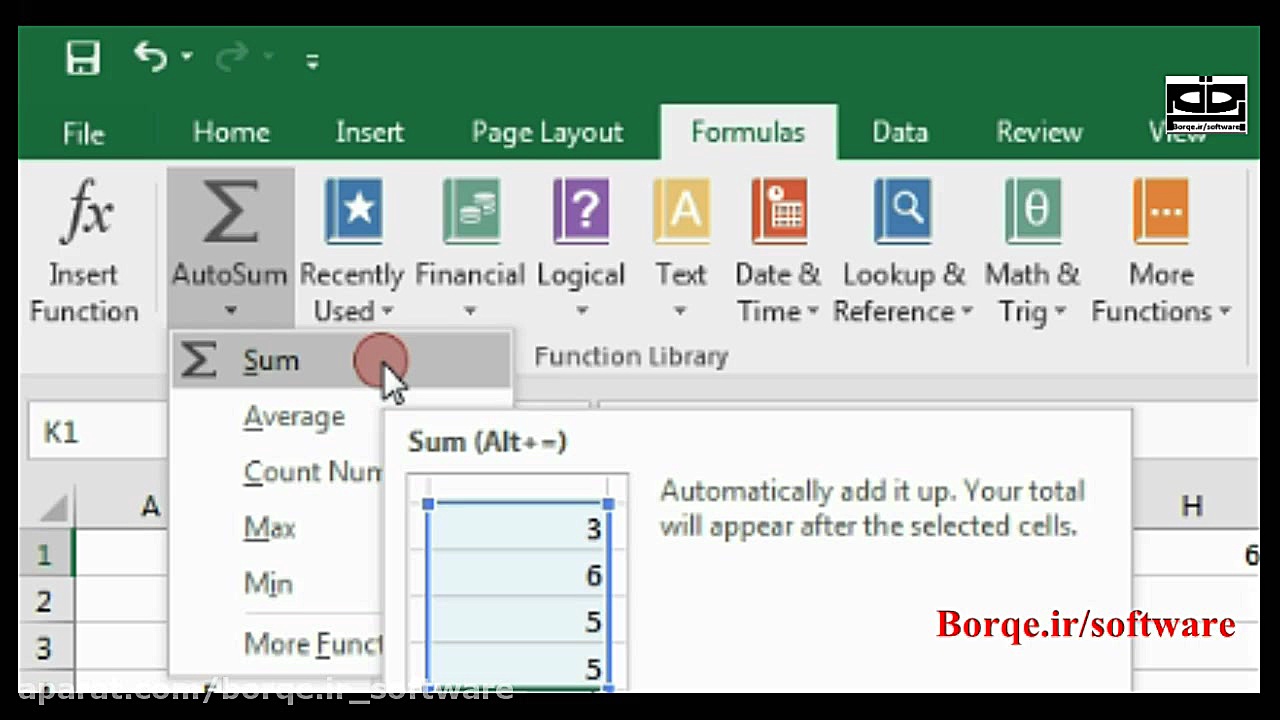Select column A by its header
The height and width of the screenshot is (720, 1280).
coord(122,507)
